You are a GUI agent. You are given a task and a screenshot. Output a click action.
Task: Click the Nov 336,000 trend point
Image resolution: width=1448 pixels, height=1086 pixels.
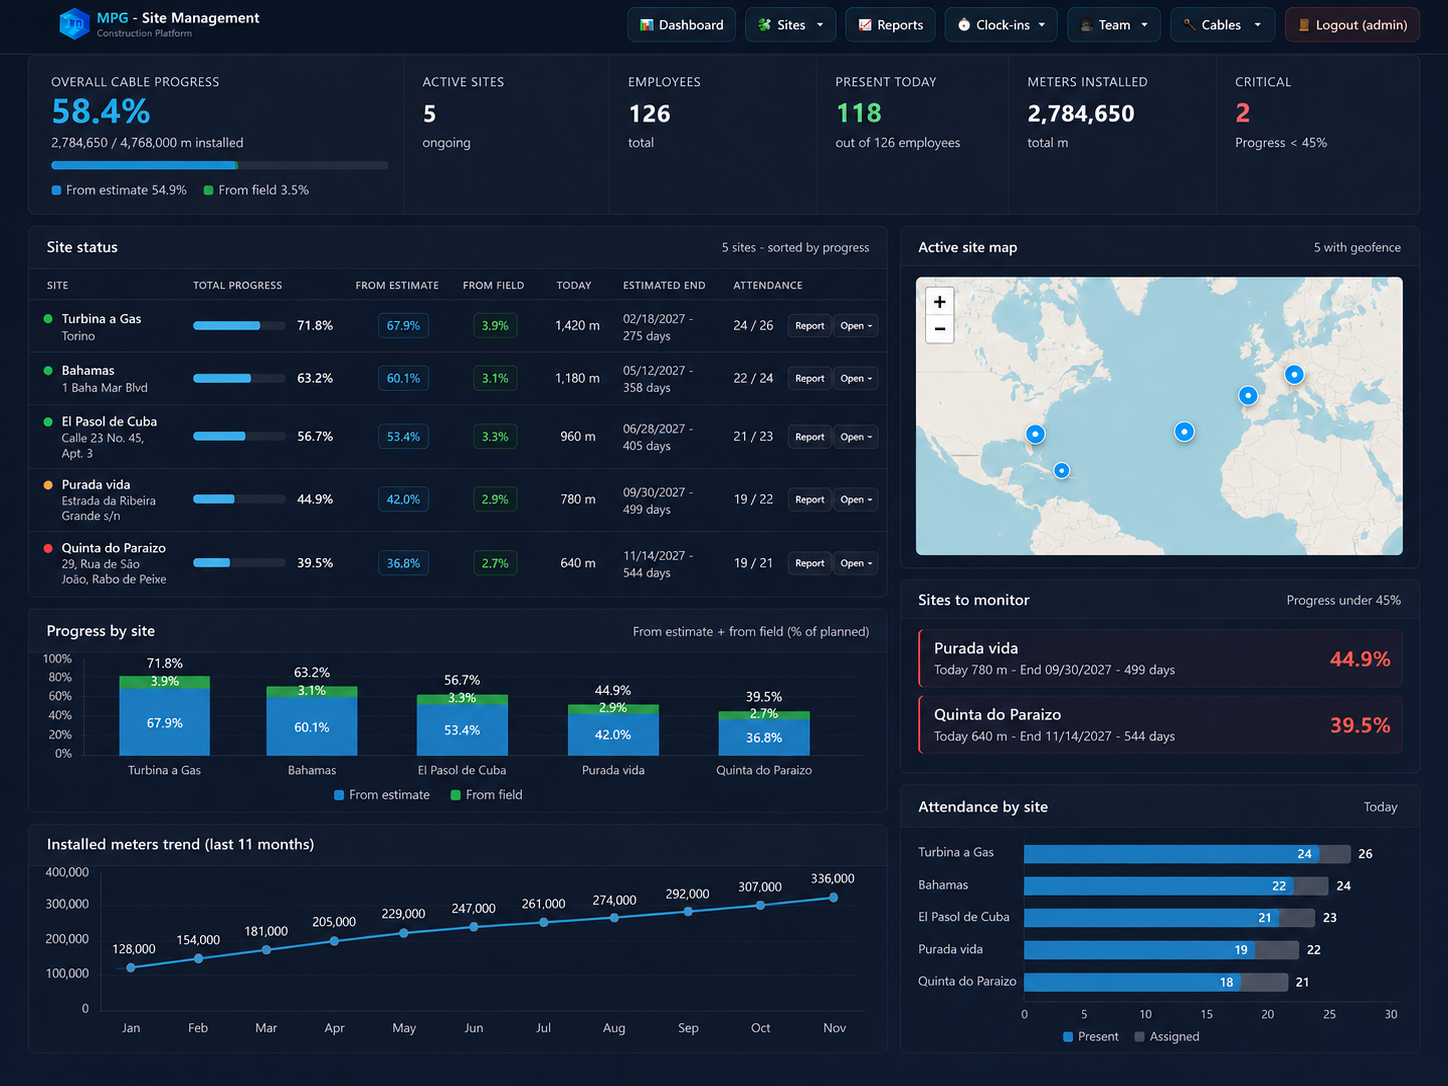833,898
